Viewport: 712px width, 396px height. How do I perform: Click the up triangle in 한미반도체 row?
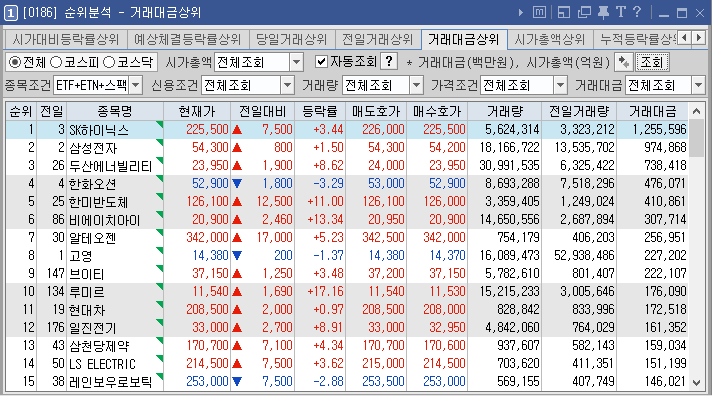click(237, 202)
